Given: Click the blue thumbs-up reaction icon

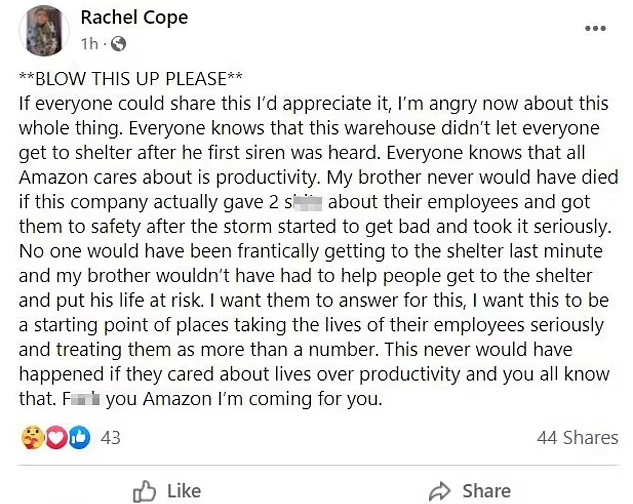Looking at the screenshot, I should (80, 437).
